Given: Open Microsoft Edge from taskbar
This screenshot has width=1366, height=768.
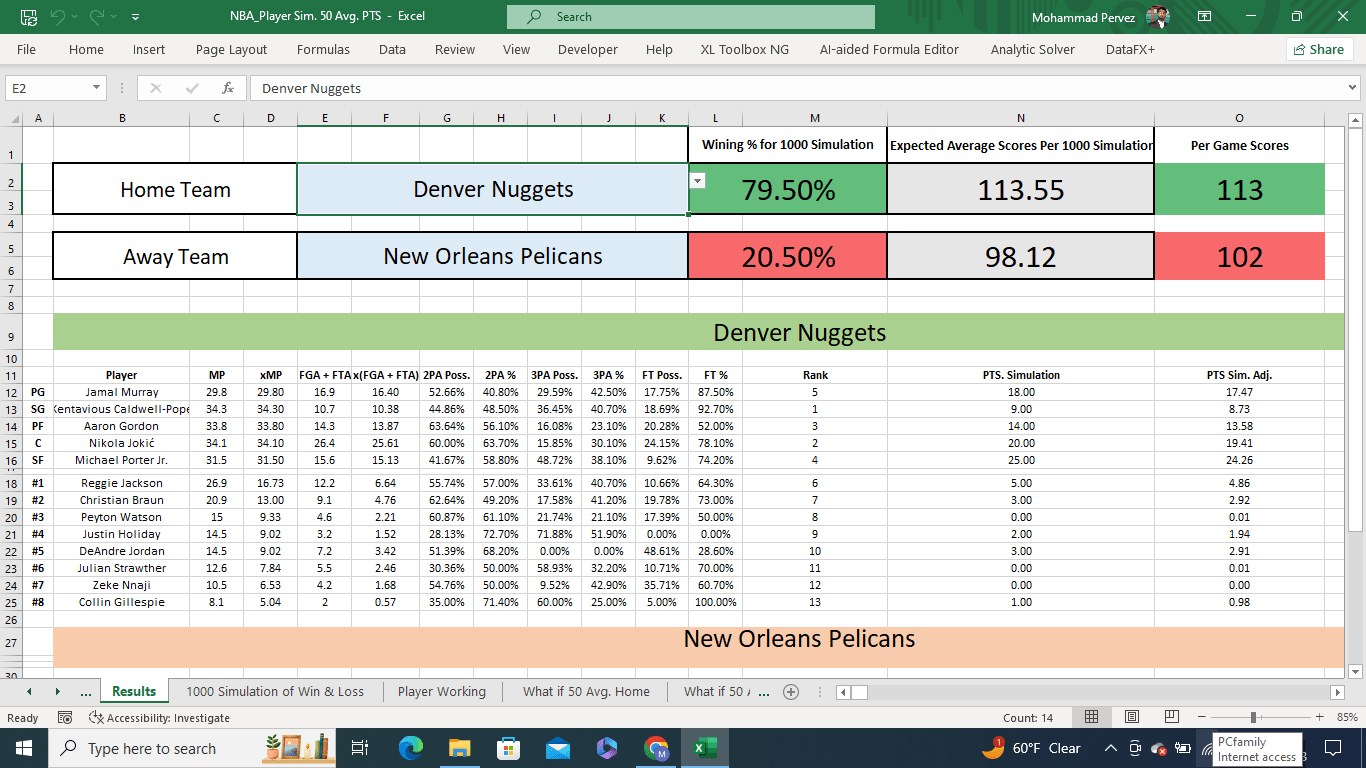Looking at the screenshot, I should (411, 748).
